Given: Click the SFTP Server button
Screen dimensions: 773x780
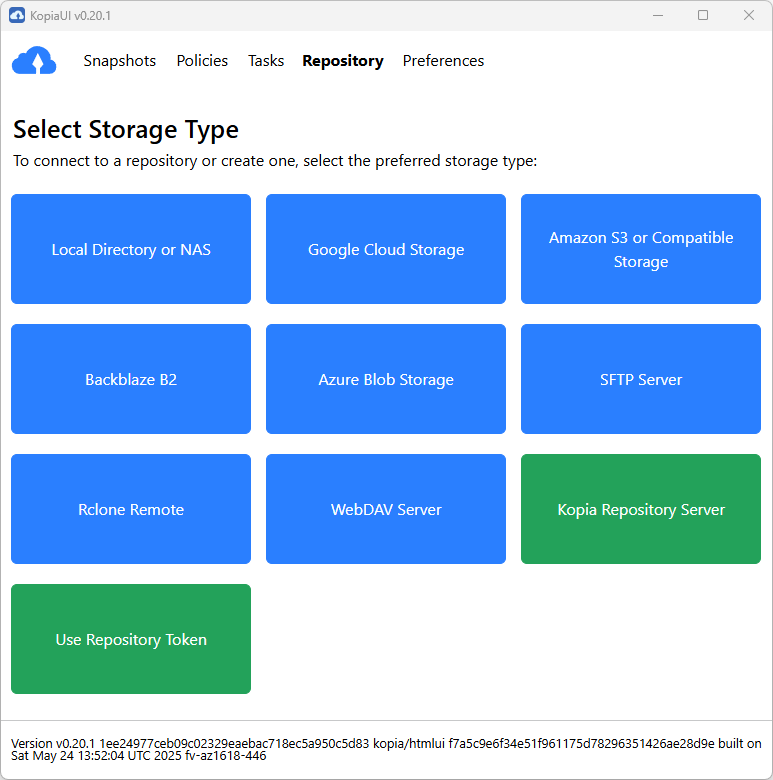Looking at the screenshot, I should click(x=641, y=379).
